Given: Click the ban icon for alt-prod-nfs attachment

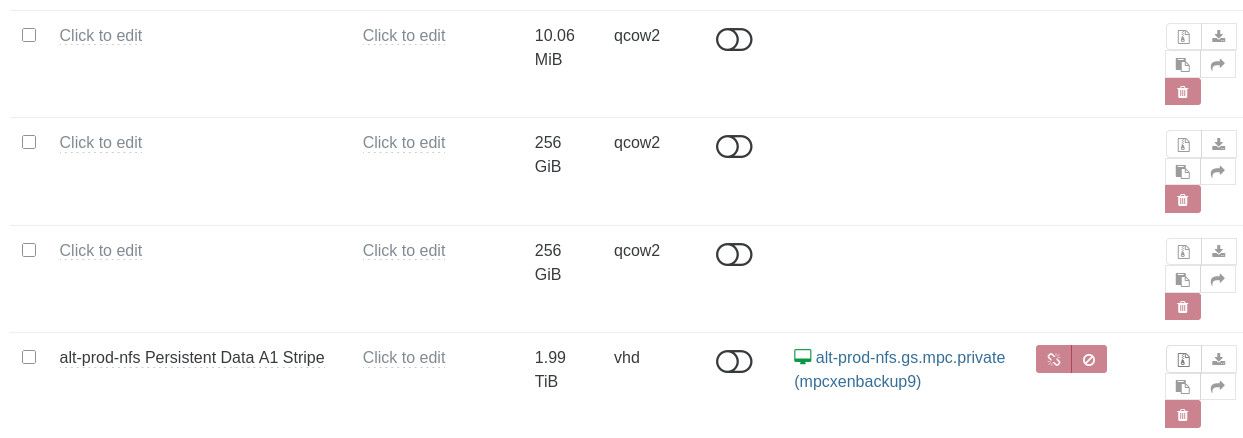Looking at the screenshot, I should tap(1089, 359).
